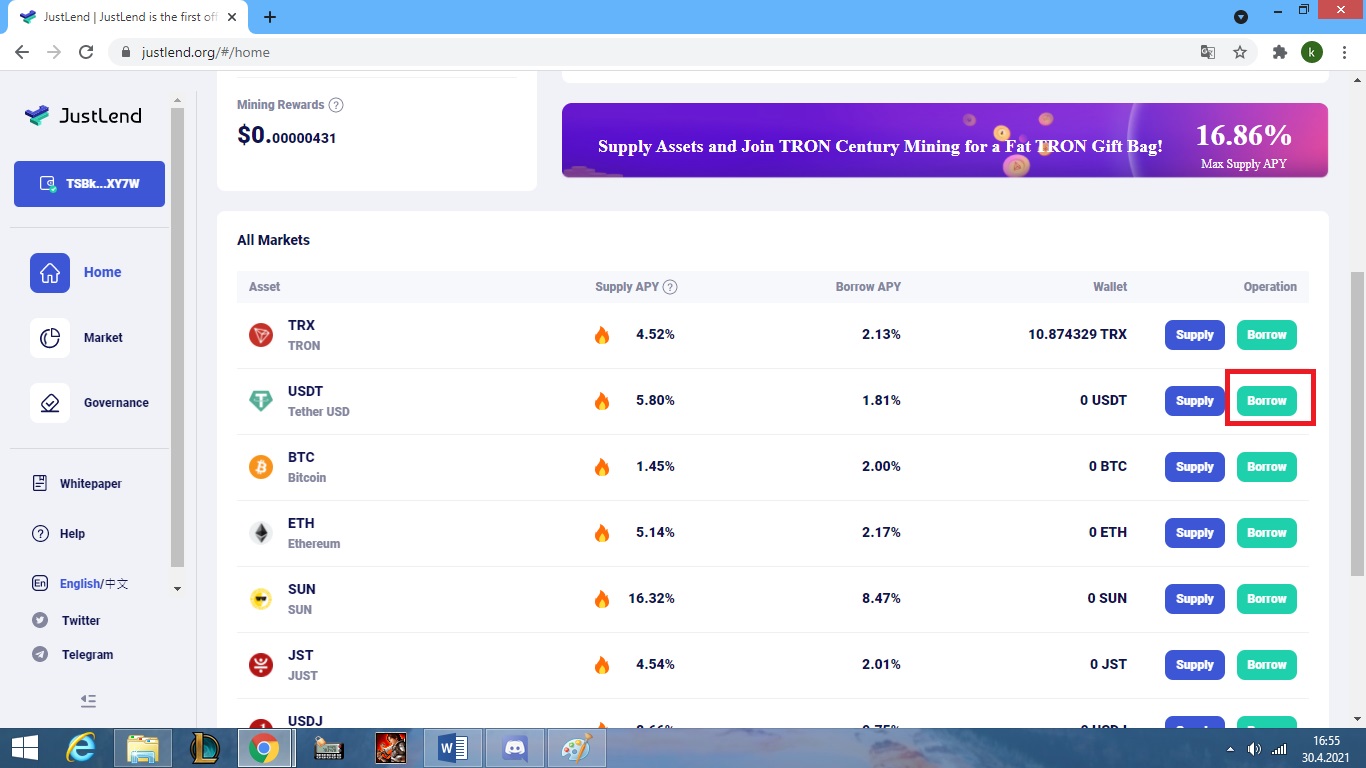Click Borrow for USDT
The height and width of the screenshot is (768, 1366).
tap(1267, 401)
